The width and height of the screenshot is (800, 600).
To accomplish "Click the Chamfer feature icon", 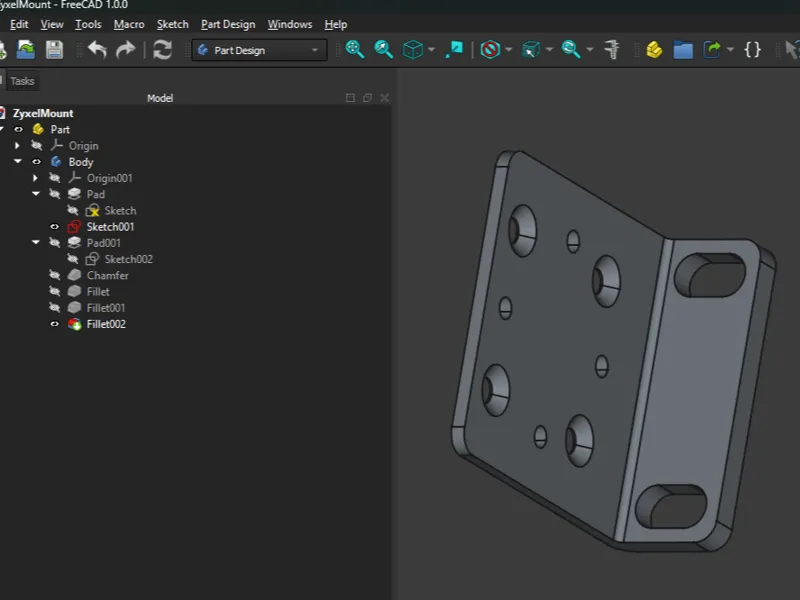I will tap(74, 276).
